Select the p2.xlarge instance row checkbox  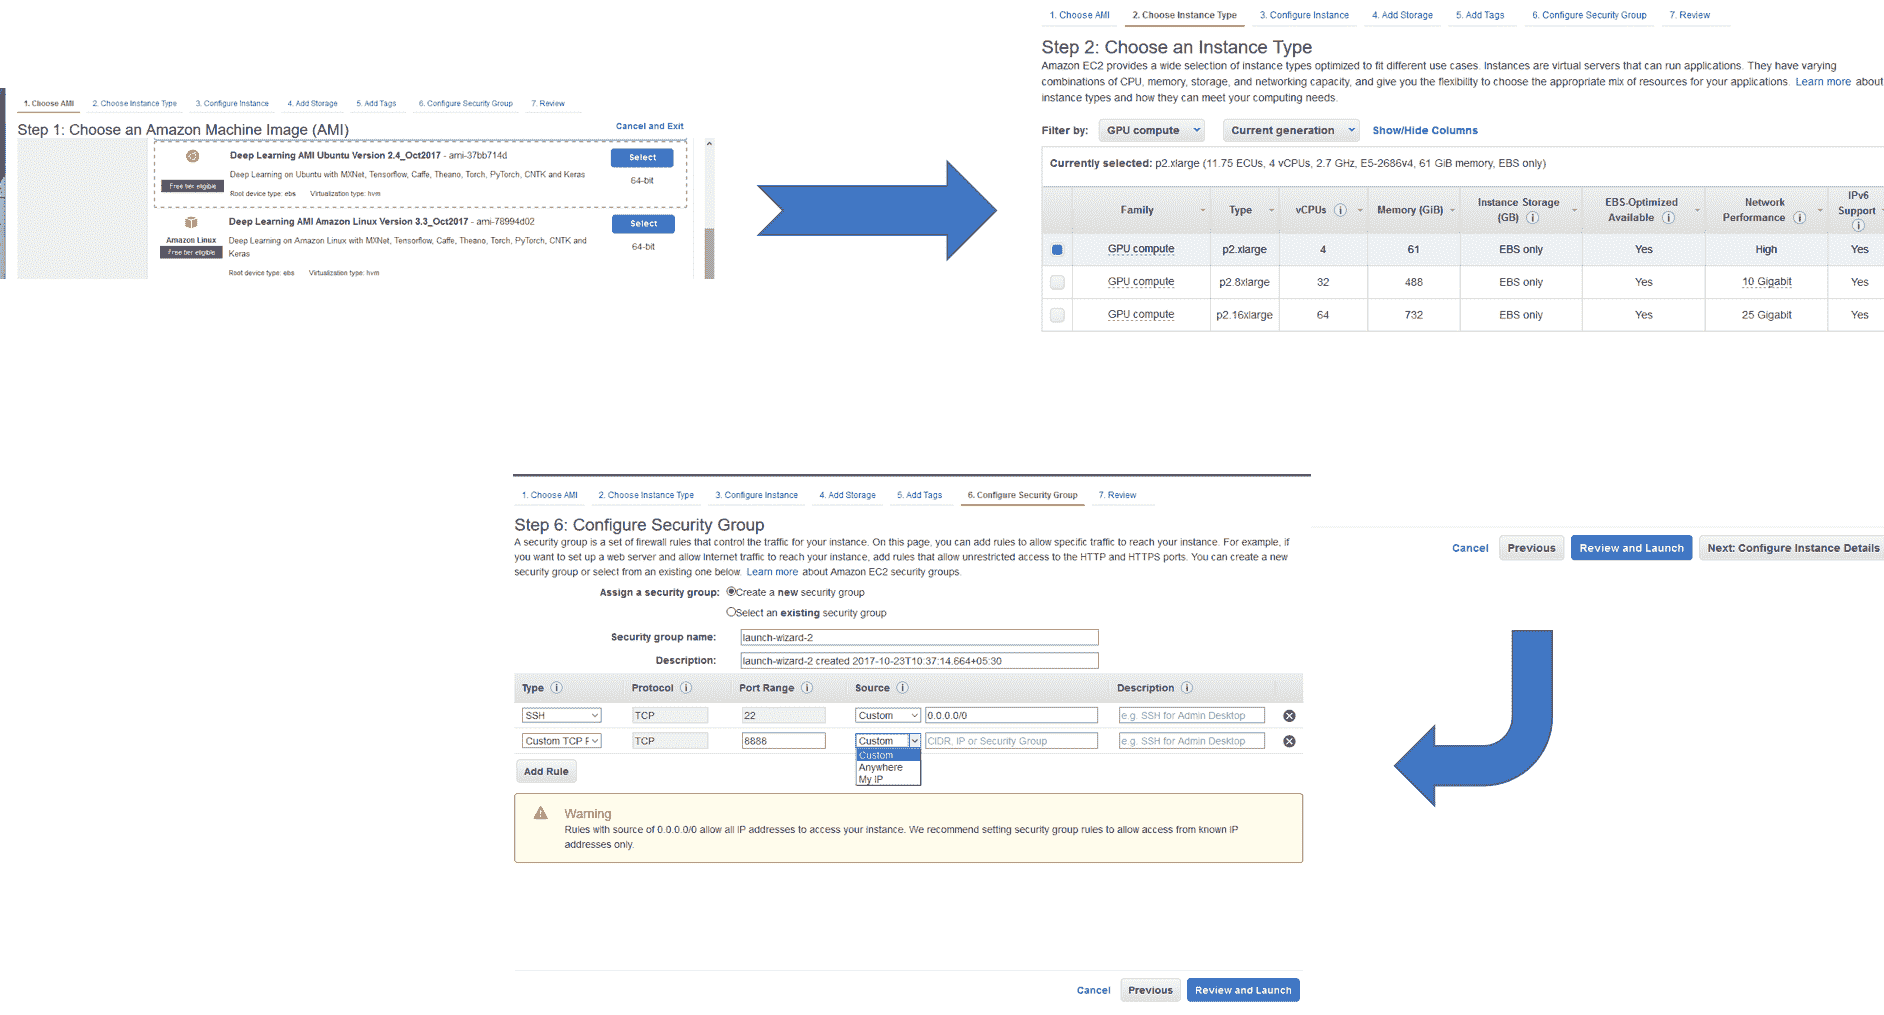(x=1057, y=250)
